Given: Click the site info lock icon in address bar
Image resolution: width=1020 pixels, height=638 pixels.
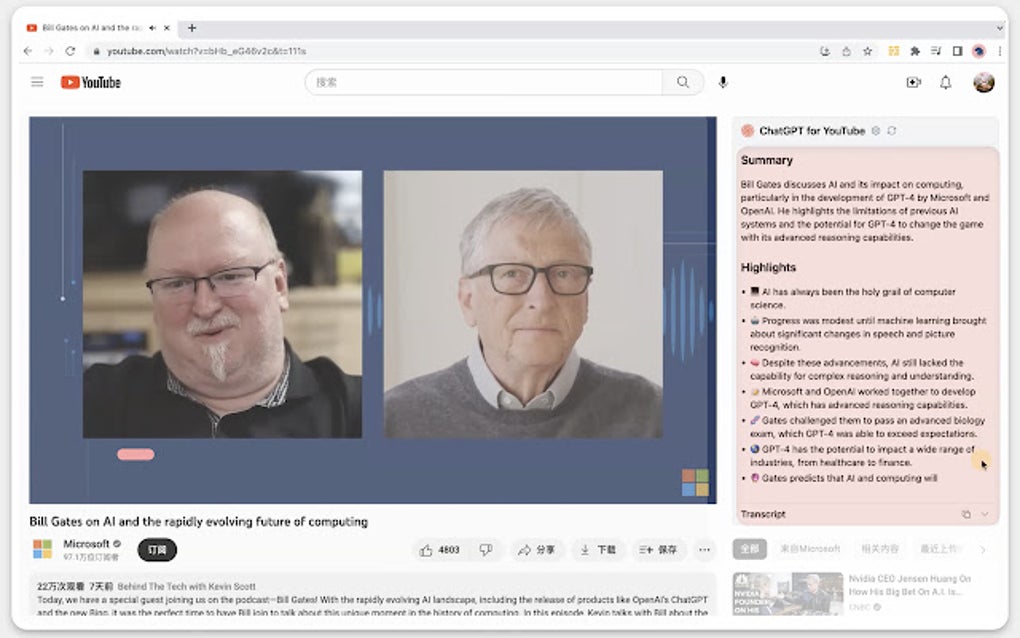Looking at the screenshot, I should tap(96, 51).
